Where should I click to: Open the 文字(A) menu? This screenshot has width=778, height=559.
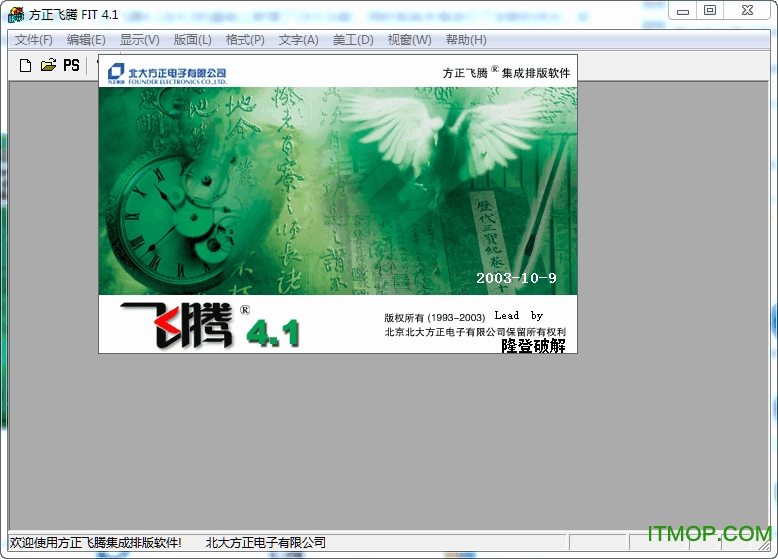(298, 40)
